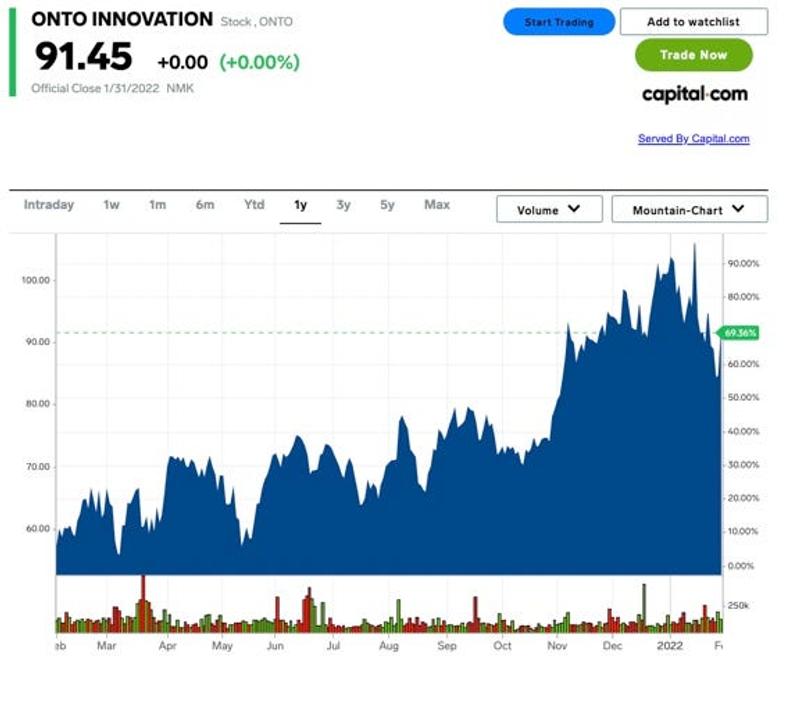
Task: Click the 20.00% right axis label
Action: 743,498
